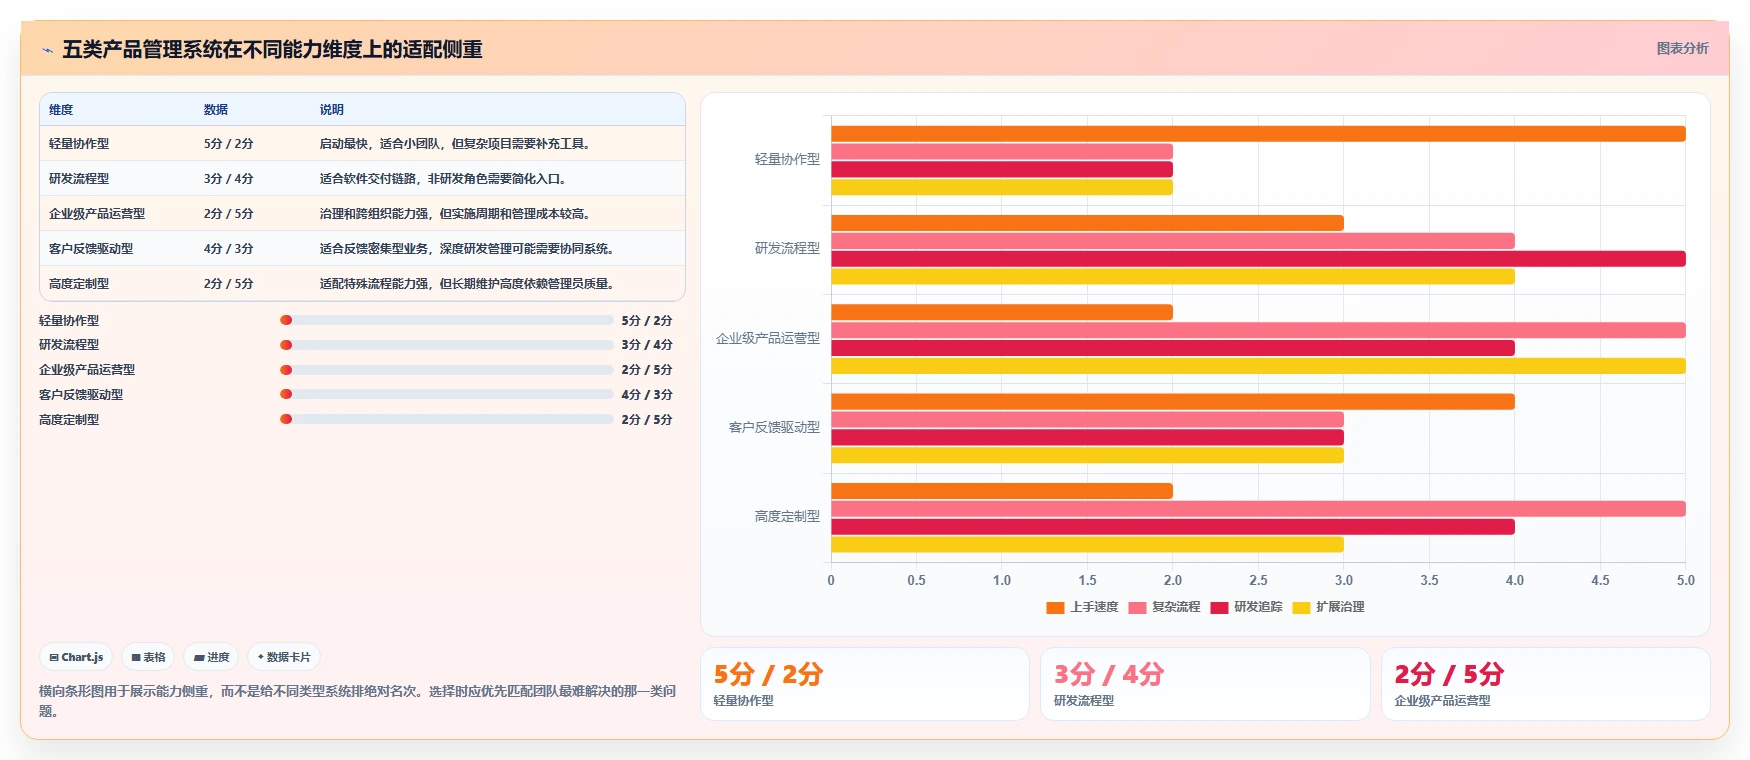
Task: Click 轻量协作型 orange 上手速度 bar
Action: pyautogui.click(x=1258, y=134)
